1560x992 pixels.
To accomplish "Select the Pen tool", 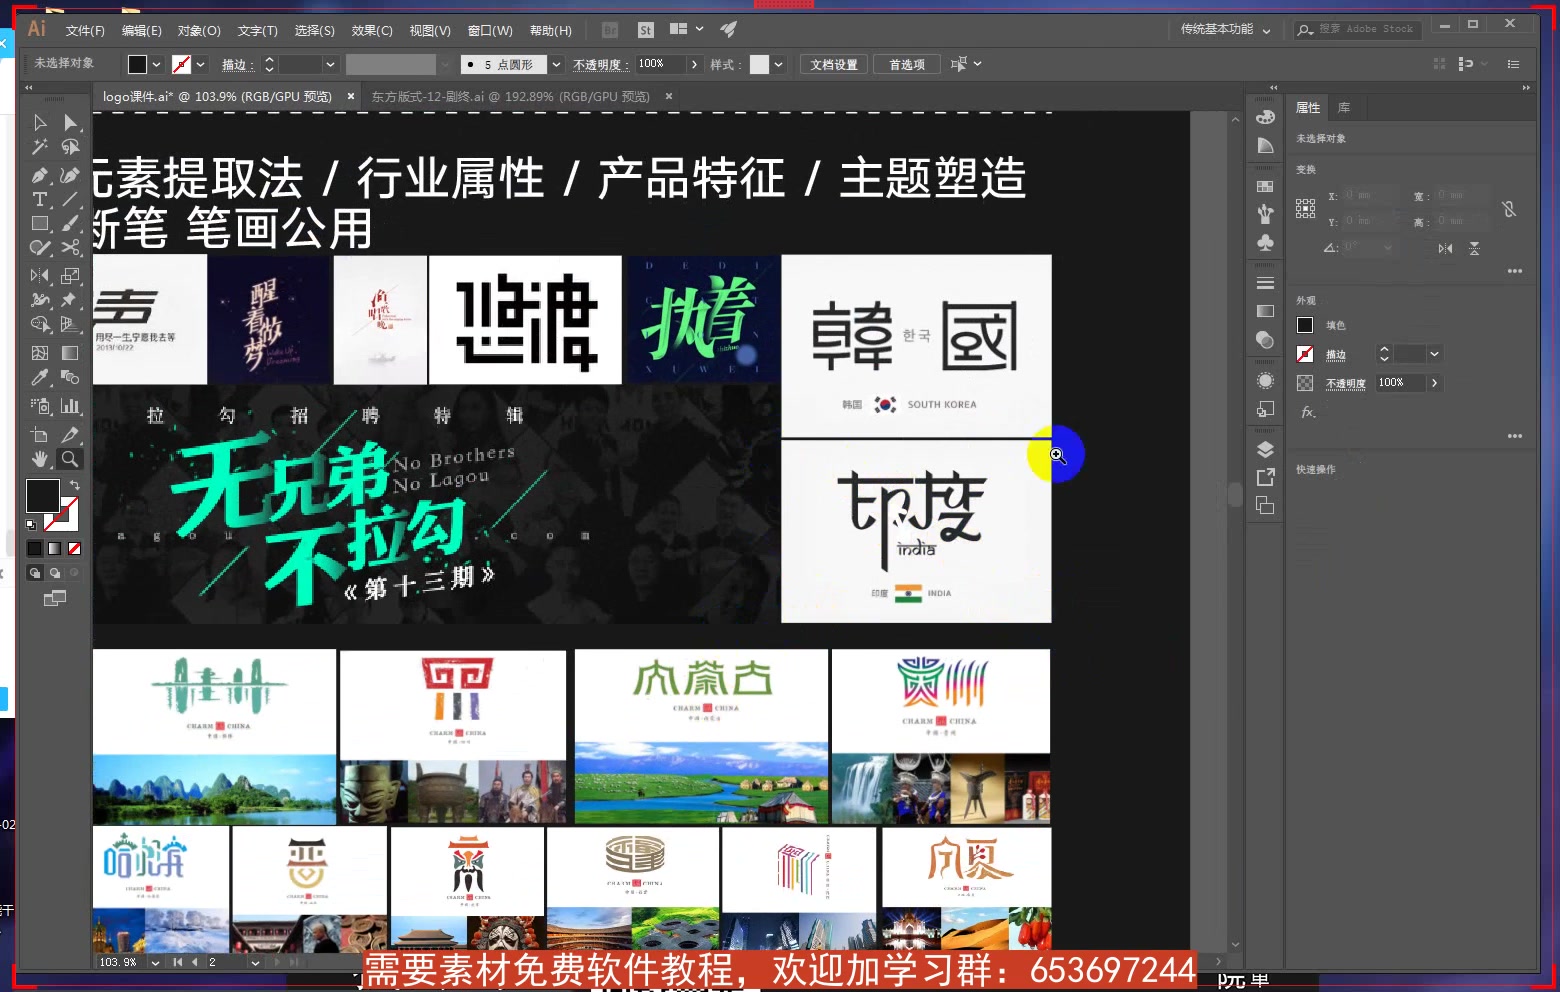I will (40, 175).
